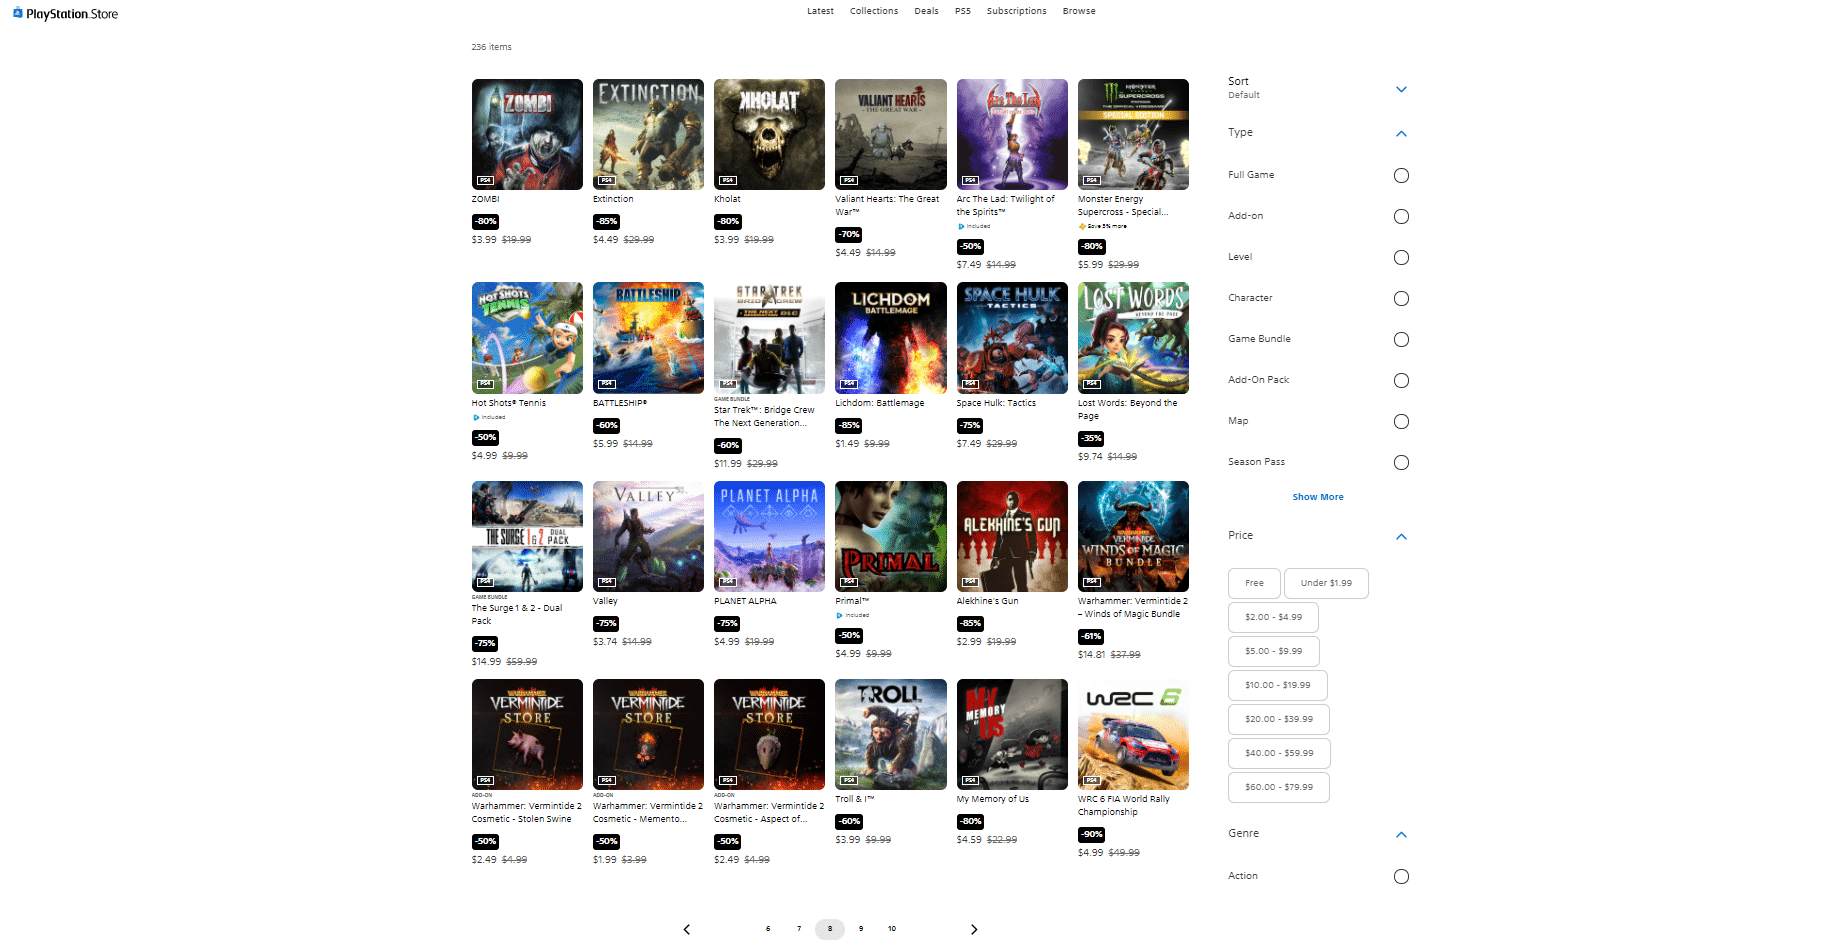1821x950 pixels.
Task: Click Show More under Type filters
Action: point(1317,497)
